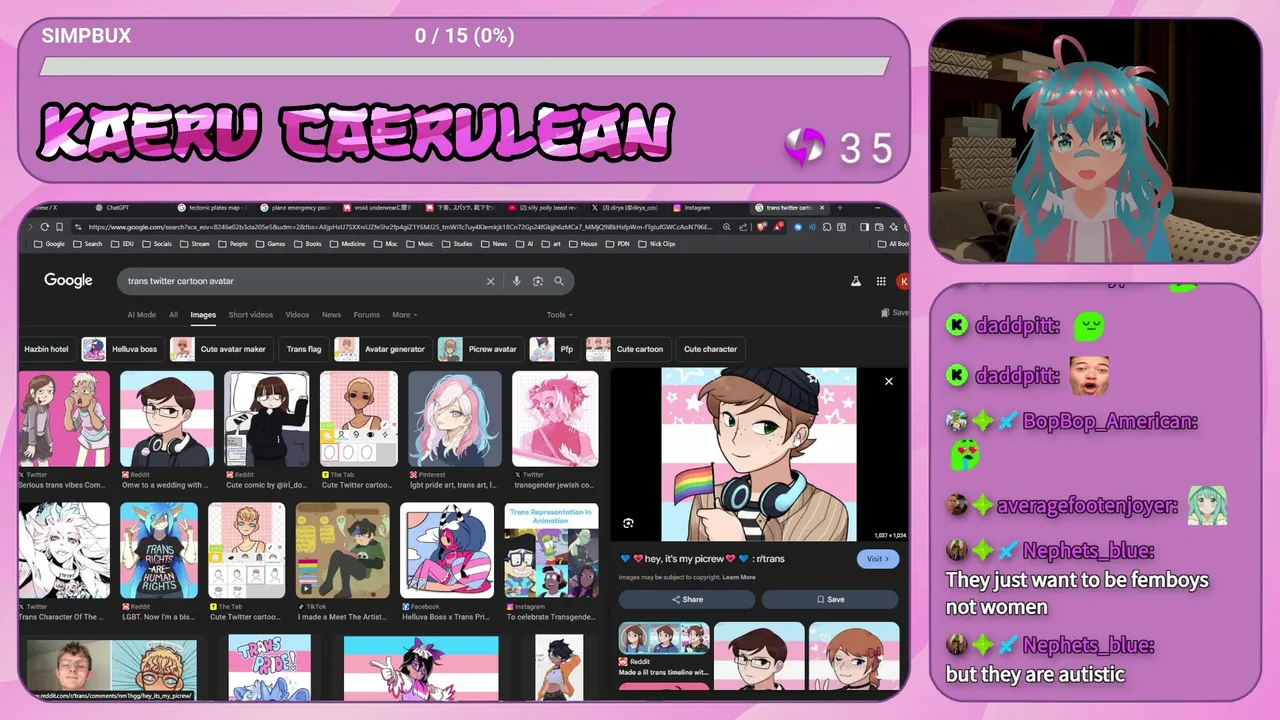Viewport: 1280px width, 720px height.
Task: Open the Google account avatar K
Action: tap(904, 282)
